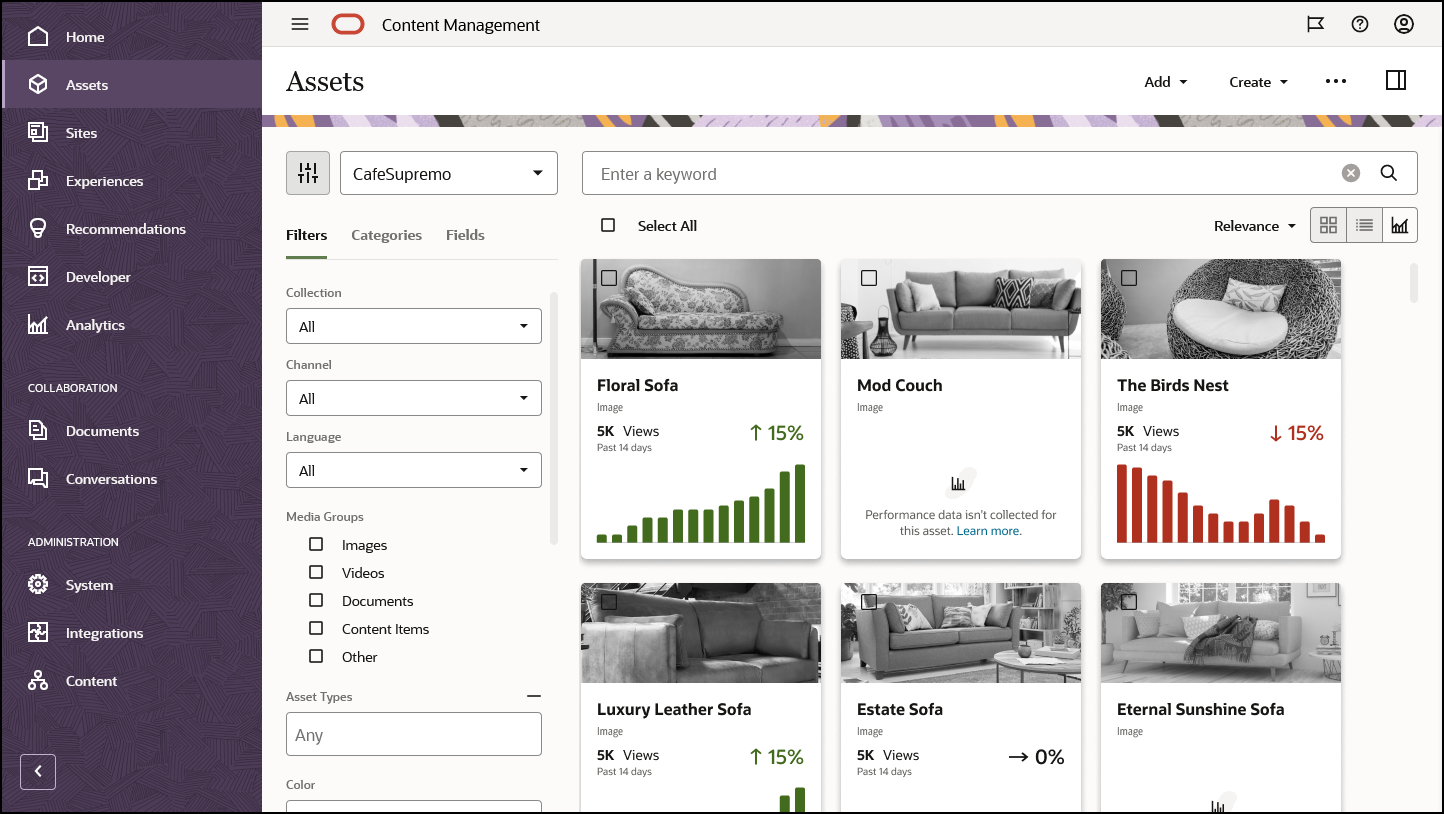Click the System gear icon
Screen dimensions: 1444x814
[38, 585]
